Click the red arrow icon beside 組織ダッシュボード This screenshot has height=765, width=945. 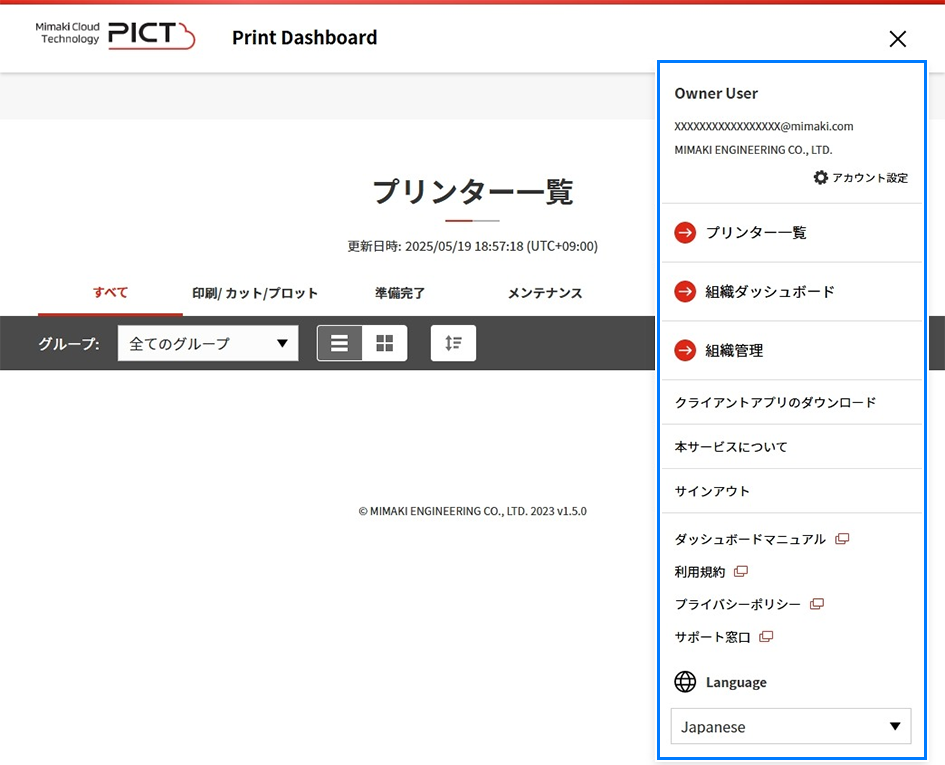[685, 292]
